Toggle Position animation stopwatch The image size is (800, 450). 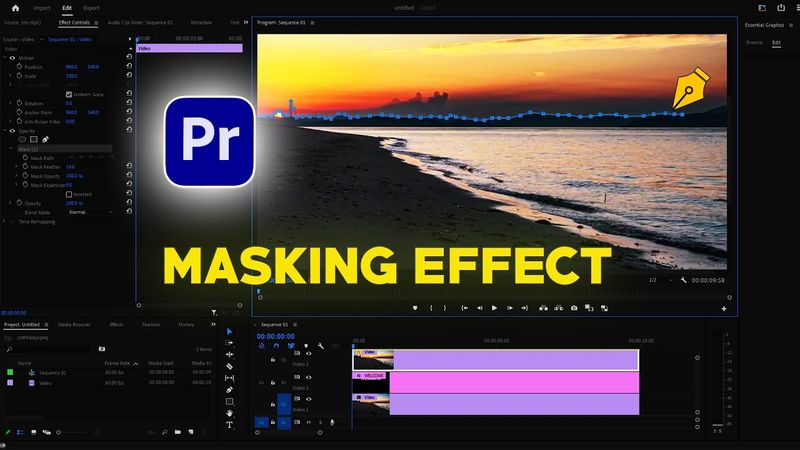tap(19, 66)
